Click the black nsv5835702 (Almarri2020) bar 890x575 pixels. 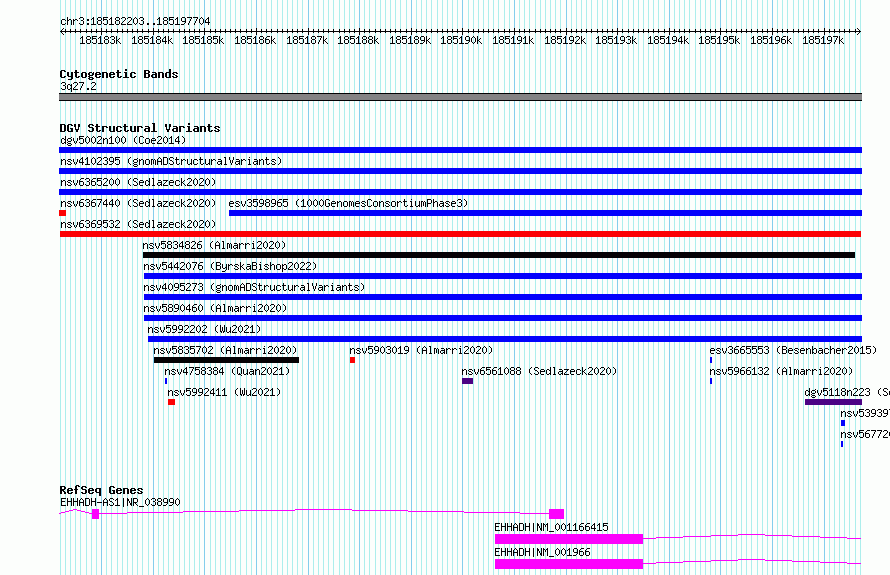[226, 360]
